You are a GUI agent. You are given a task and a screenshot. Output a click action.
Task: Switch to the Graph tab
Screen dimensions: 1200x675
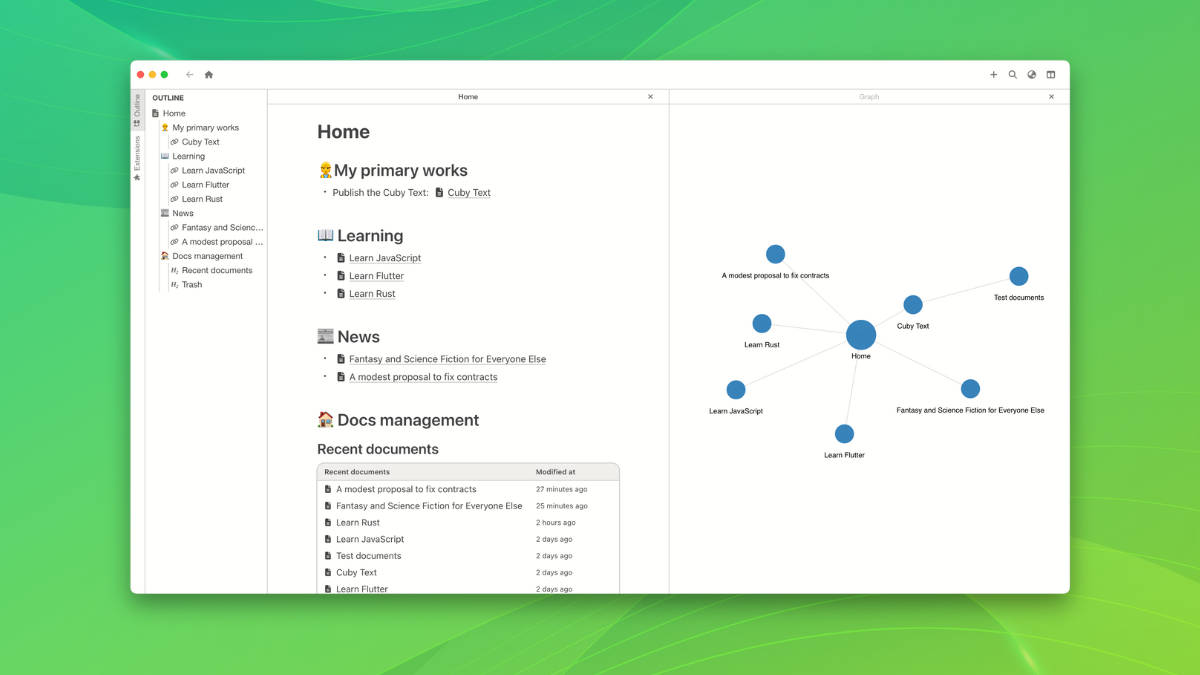point(869,97)
